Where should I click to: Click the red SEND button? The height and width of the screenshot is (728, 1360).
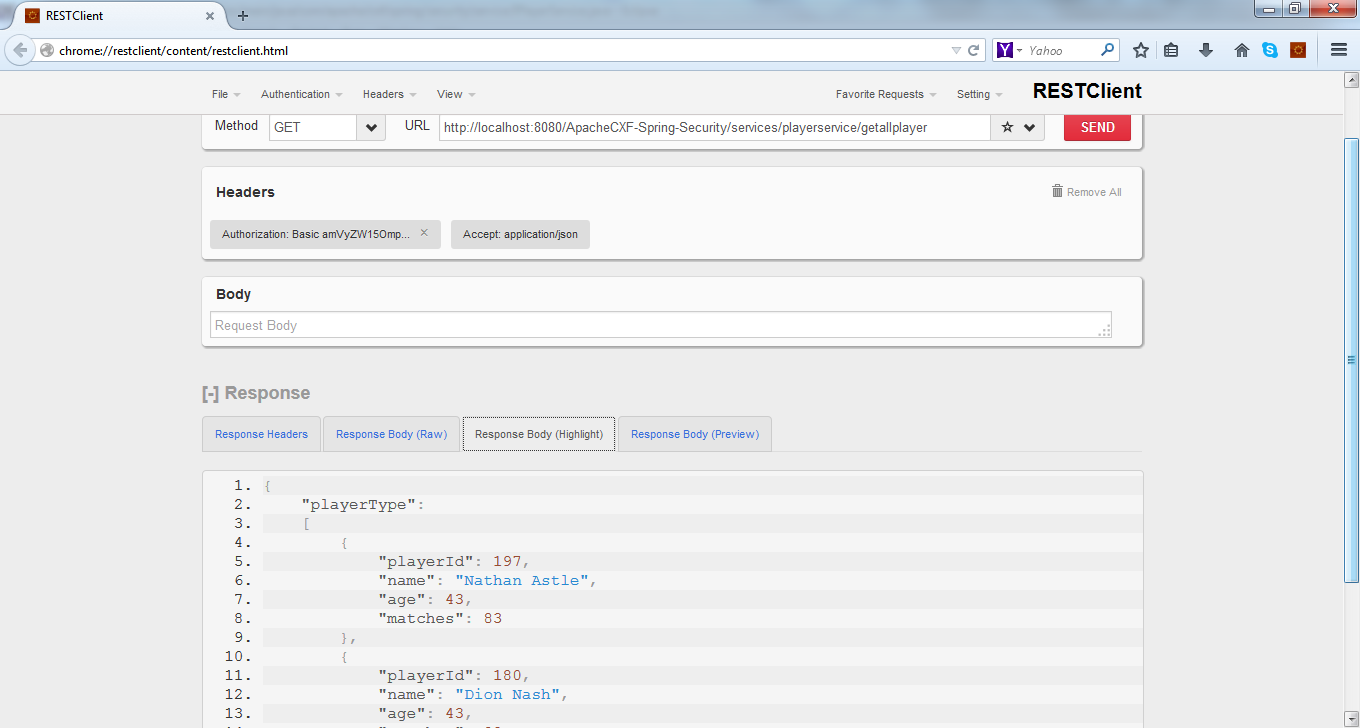click(1096, 127)
